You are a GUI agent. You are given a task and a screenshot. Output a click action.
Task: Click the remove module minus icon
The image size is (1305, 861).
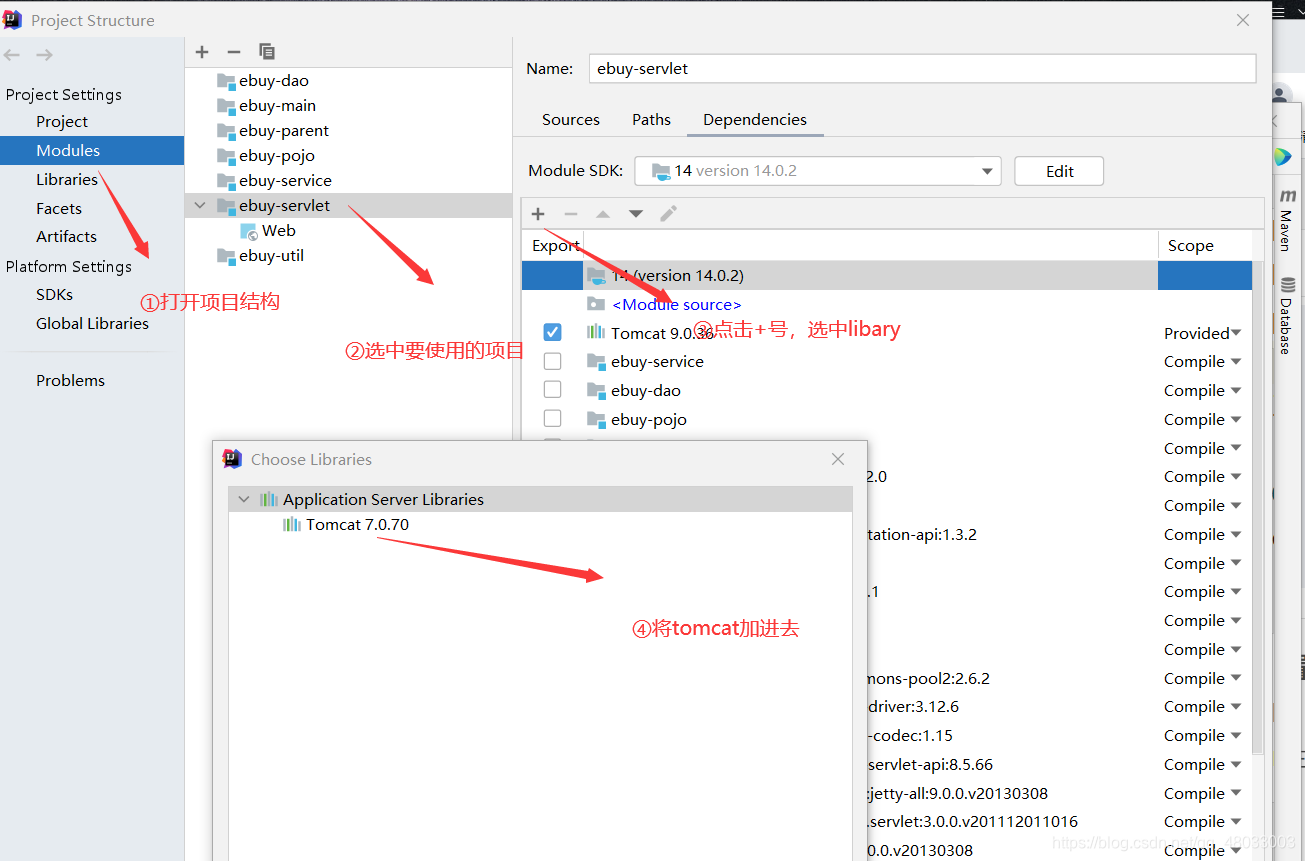point(234,52)
